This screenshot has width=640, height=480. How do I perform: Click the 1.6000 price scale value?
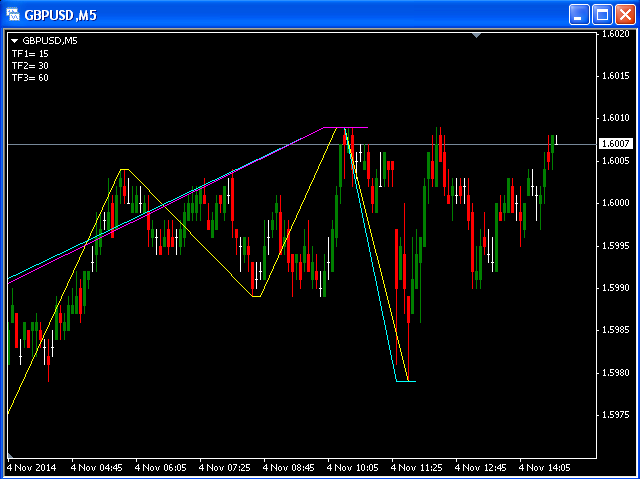point(617,203)
